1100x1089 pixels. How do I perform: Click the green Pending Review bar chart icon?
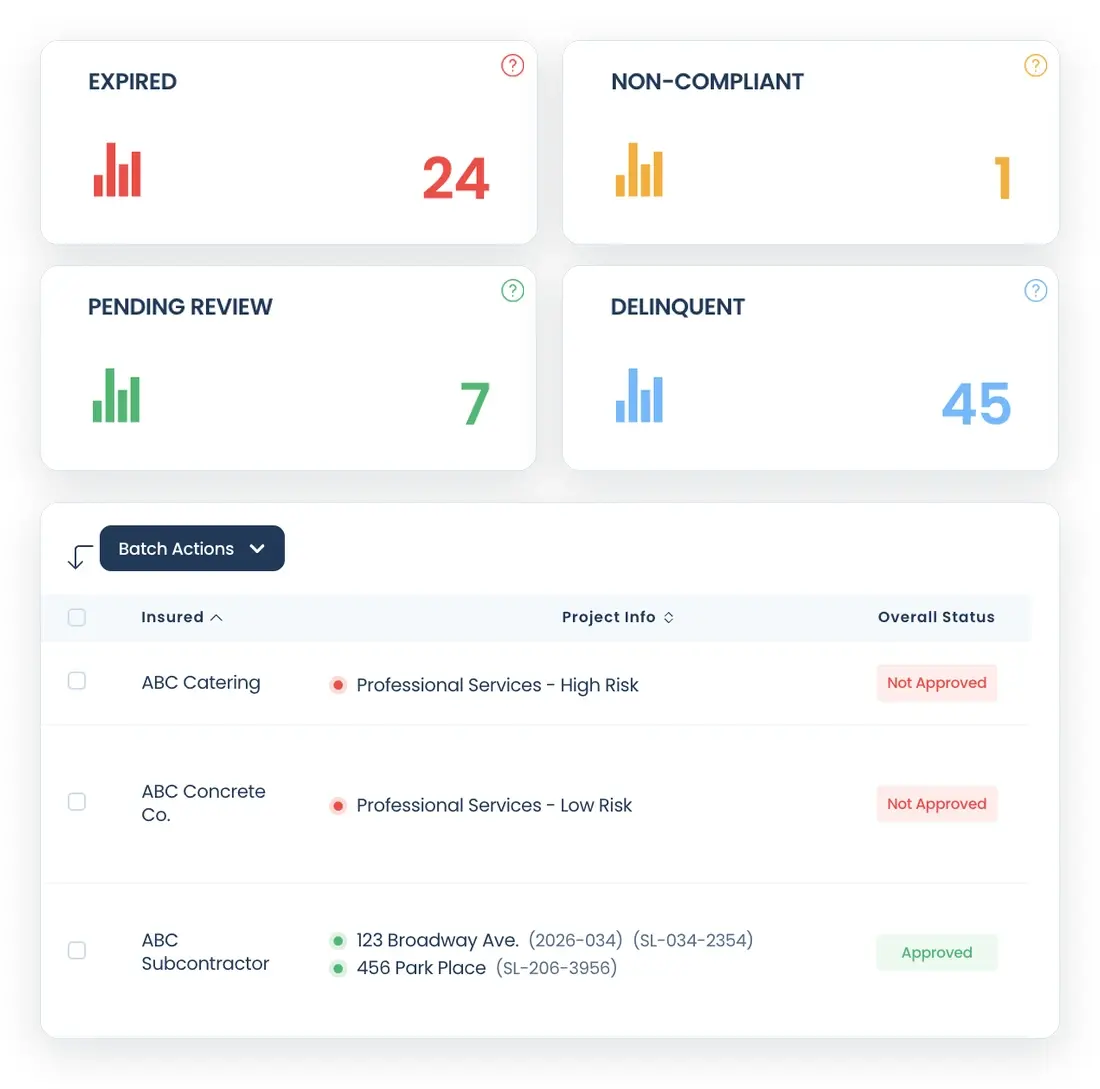click(116, 395)
